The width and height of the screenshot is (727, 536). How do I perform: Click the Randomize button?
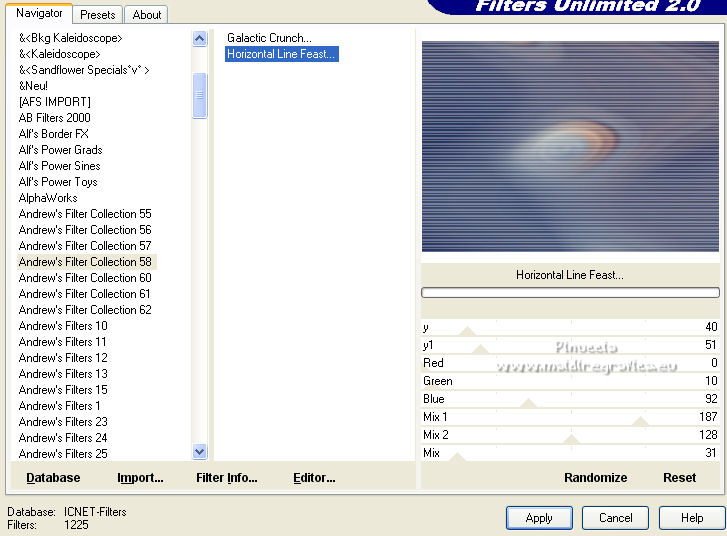[595, 478]
